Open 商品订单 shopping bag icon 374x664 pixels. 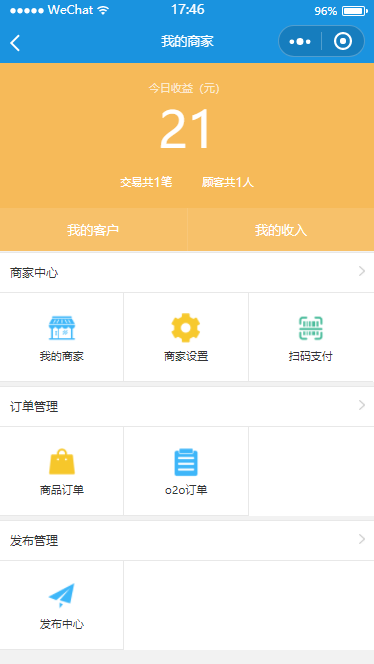pyautogui.click(x=62, y=462)
